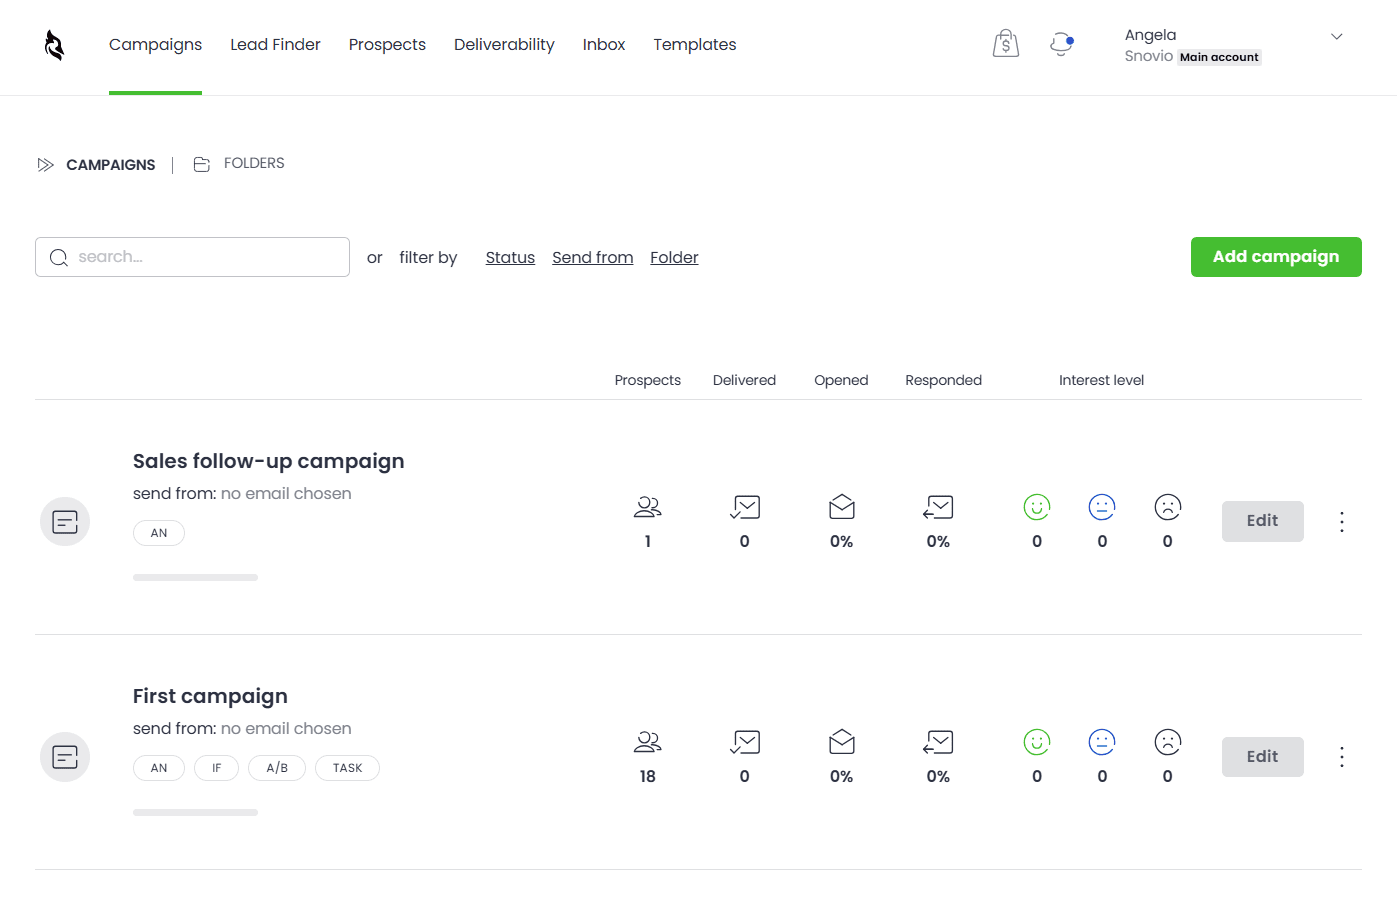Expand the Angela account dropdown

1336,37
